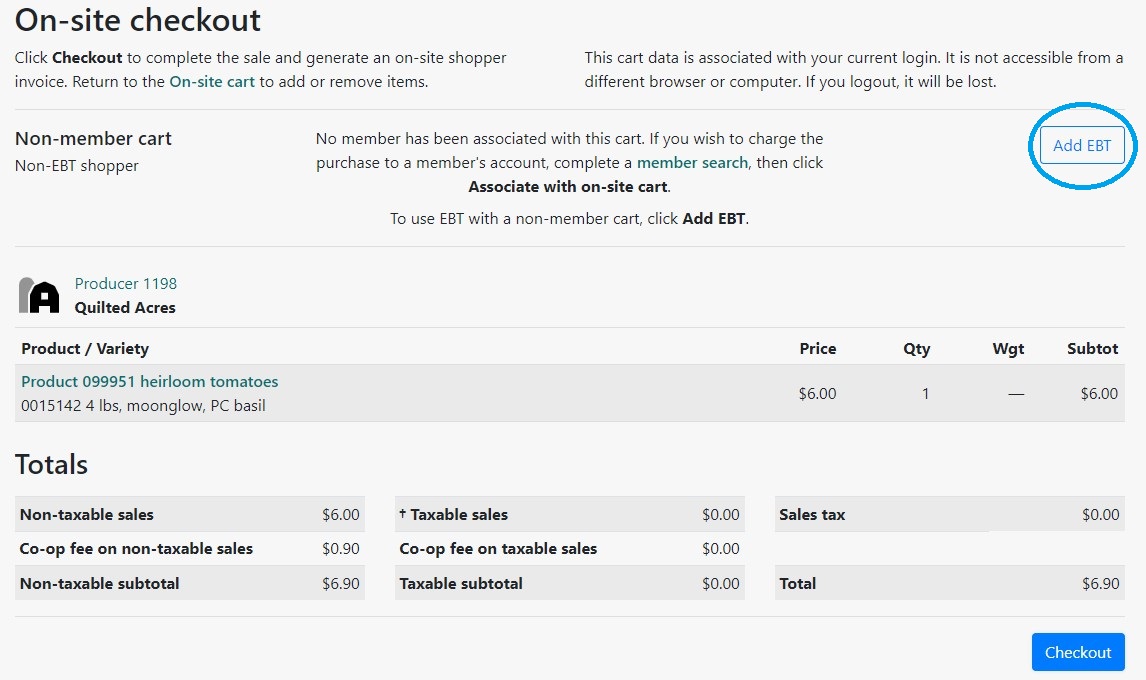Click the Price column header
The height and width of the screenshot is (680, 1146).
817,349
